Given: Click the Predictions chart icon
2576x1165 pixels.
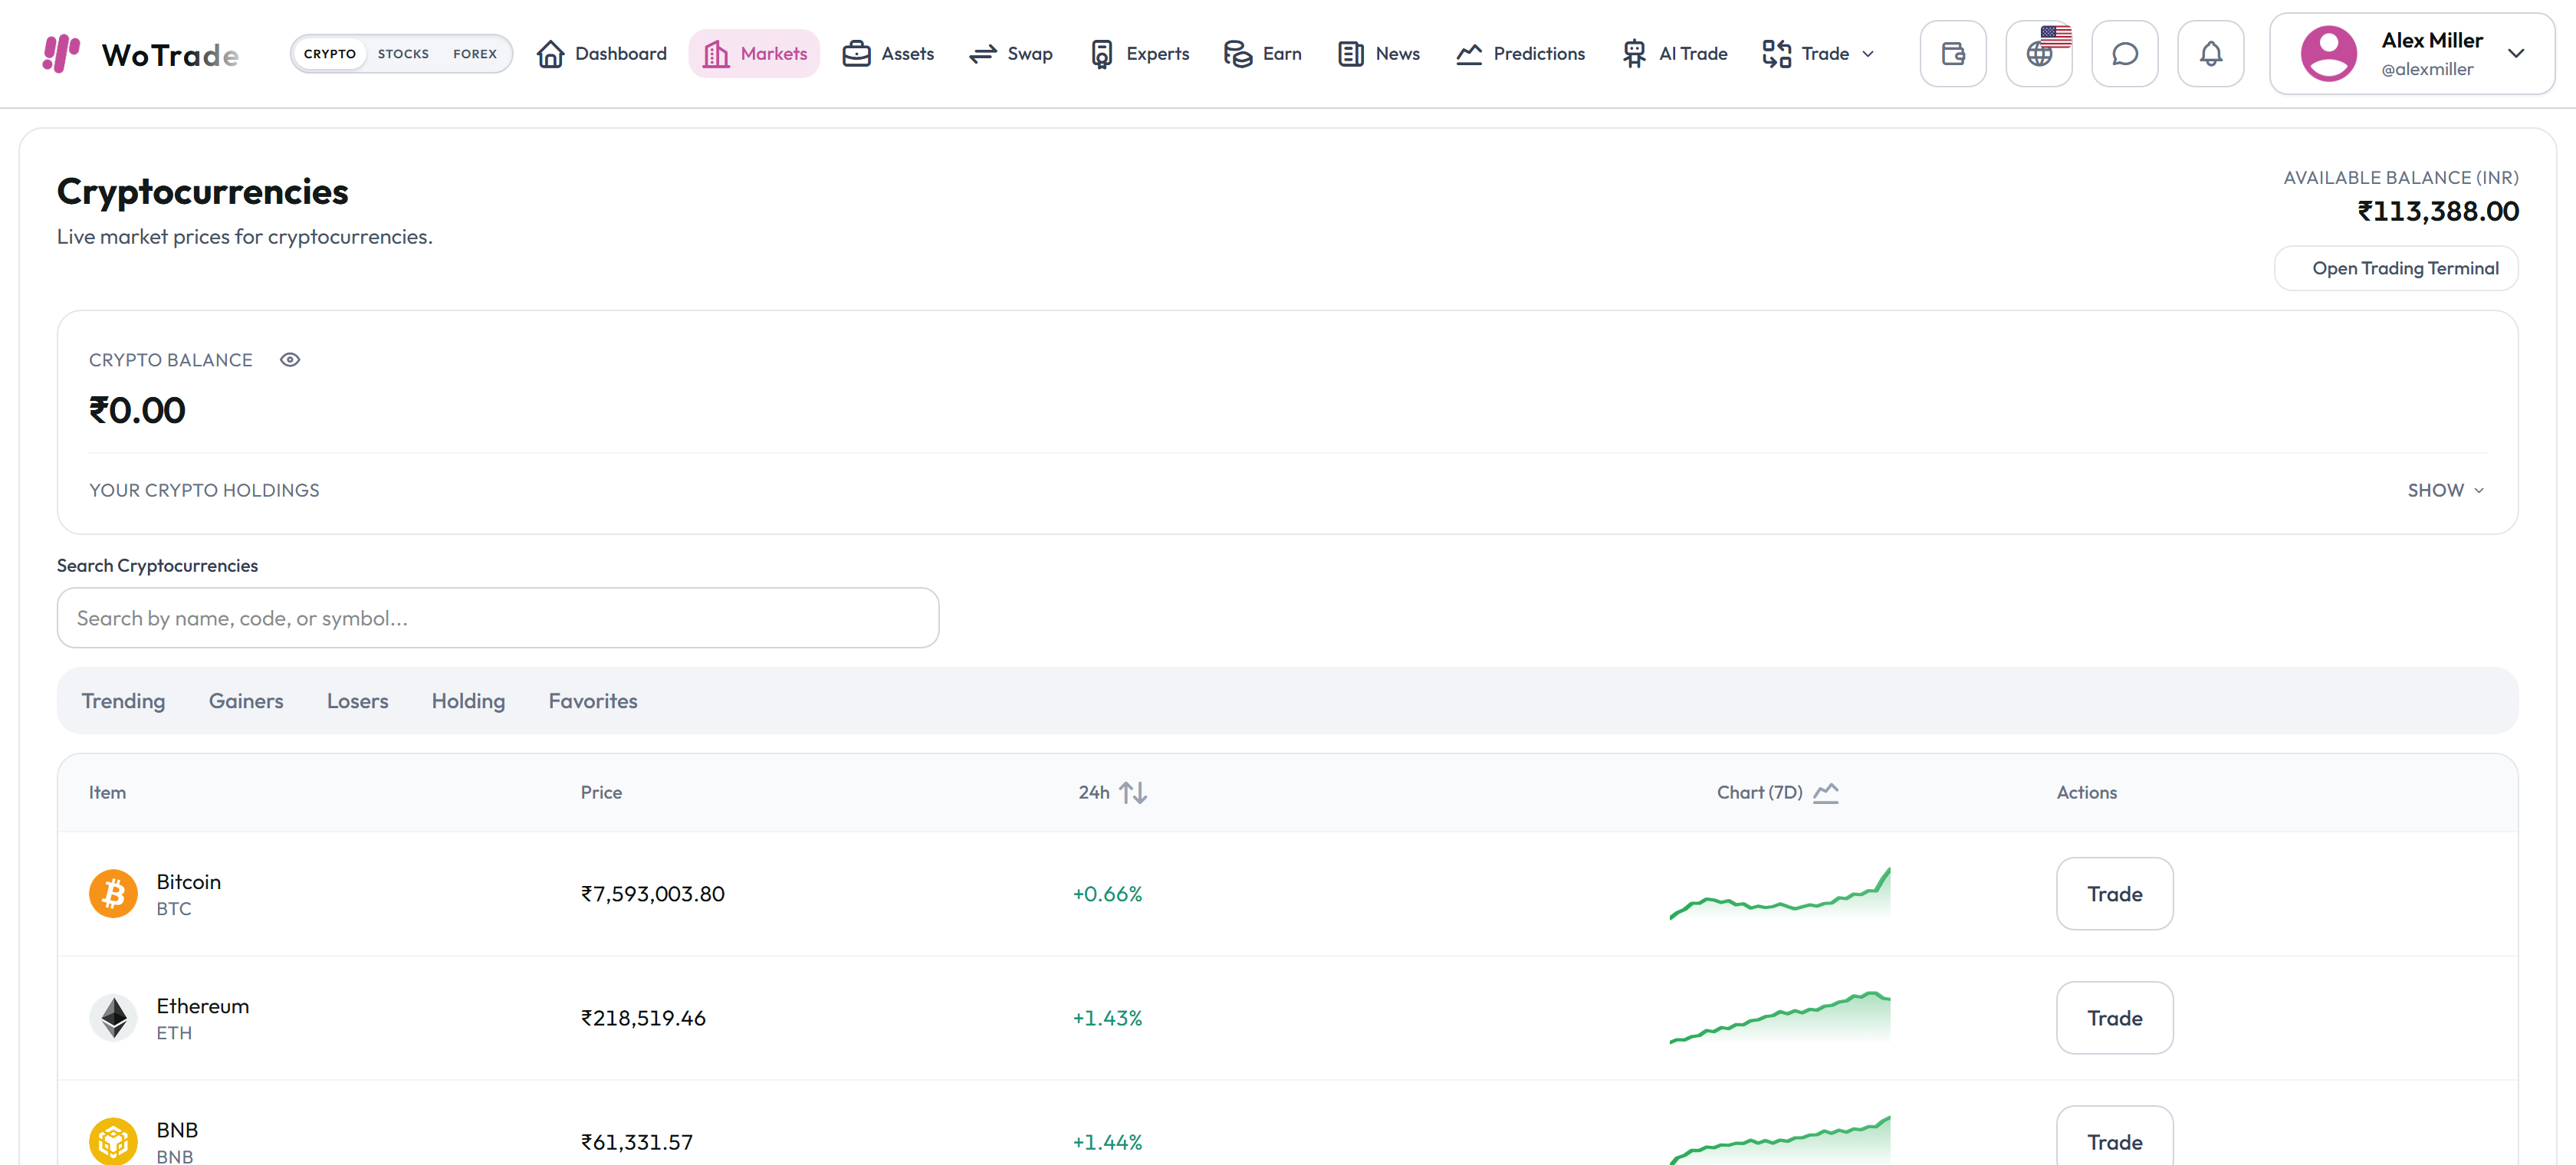Looking at the screenshot, I should (x=1469, y=54).
